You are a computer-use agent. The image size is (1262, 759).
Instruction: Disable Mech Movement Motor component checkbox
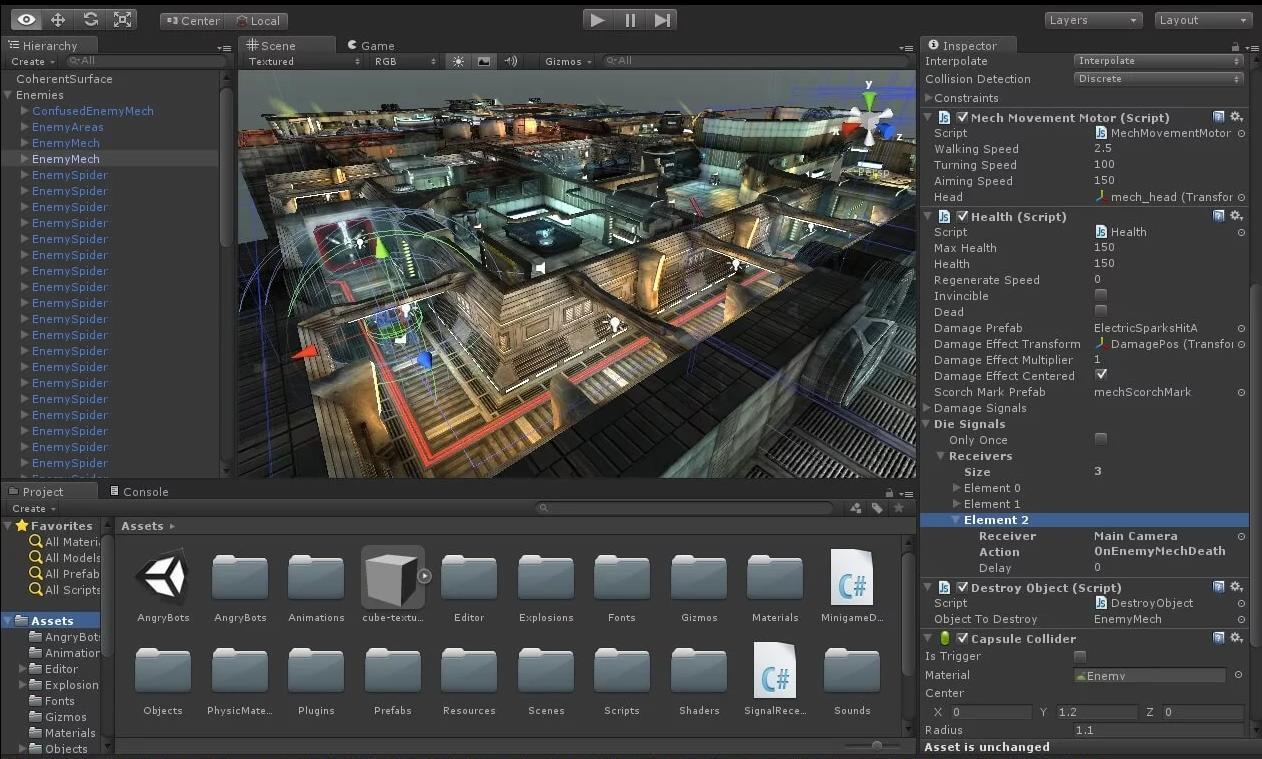click(963, 117)
